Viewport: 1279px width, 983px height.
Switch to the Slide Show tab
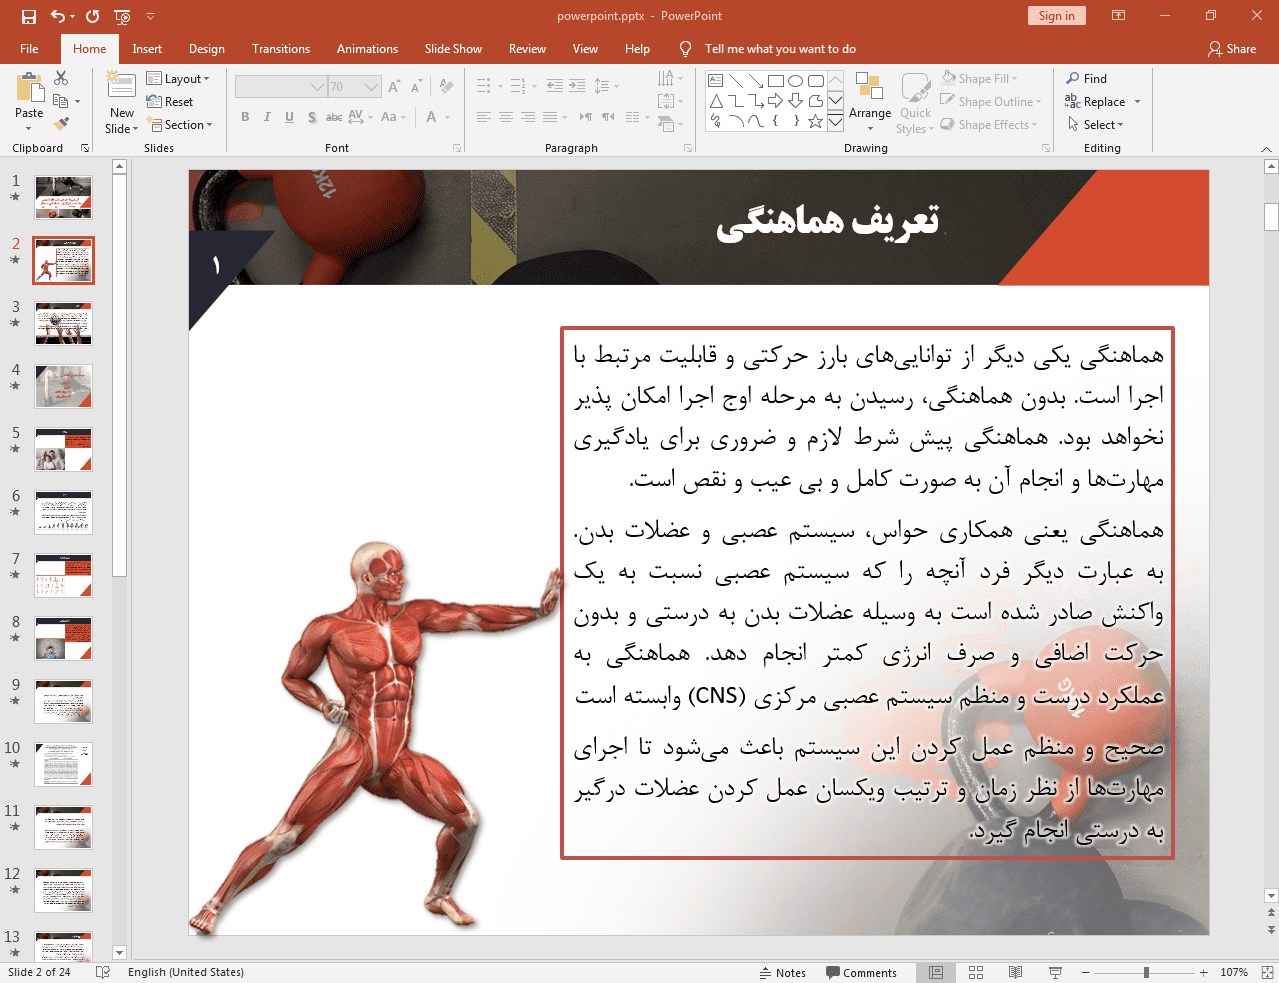(x=452, y=49)
